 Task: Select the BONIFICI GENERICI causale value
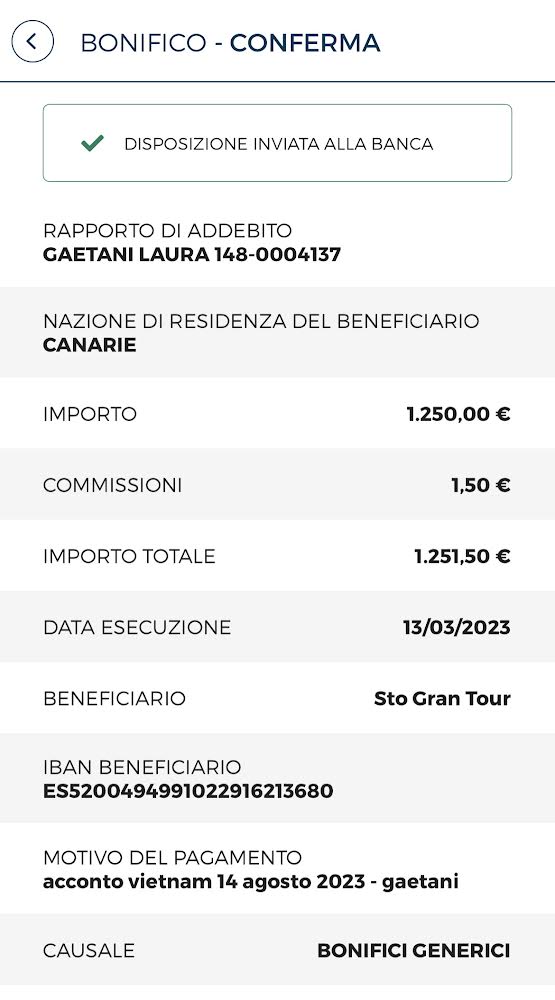(413, 951)
